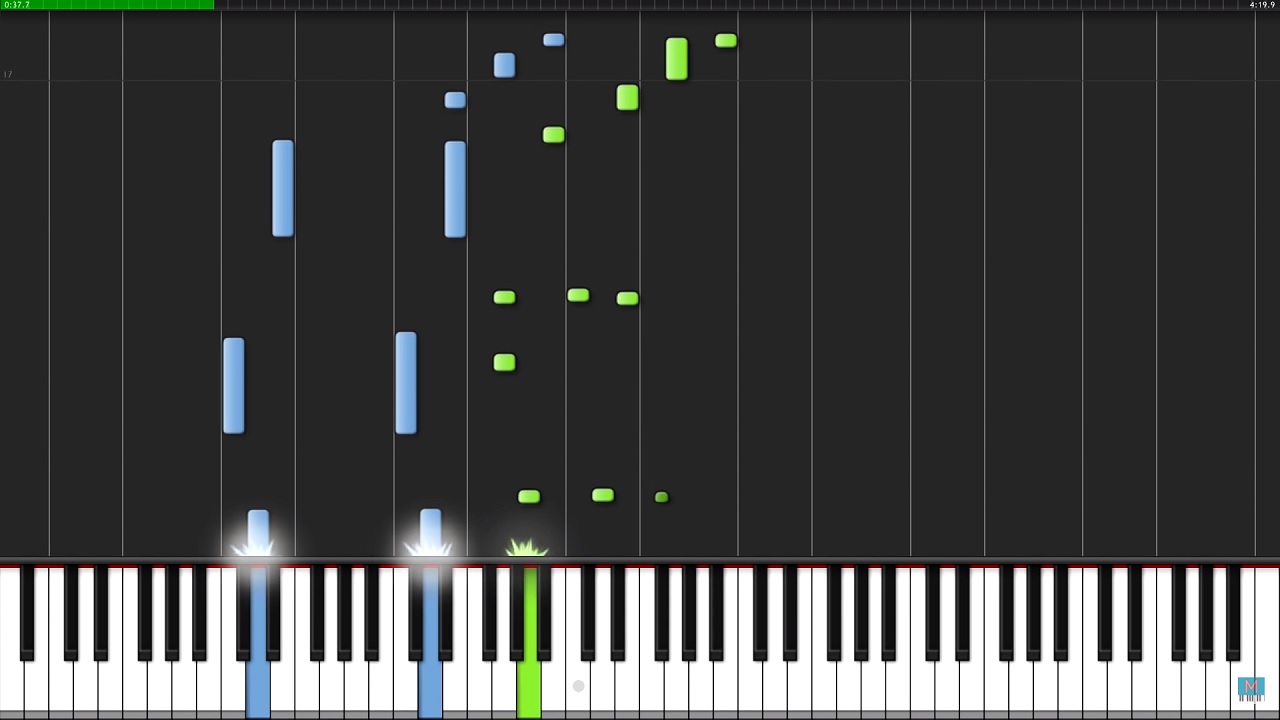Click the total time 4:19.9 label

pos(1262,5)
